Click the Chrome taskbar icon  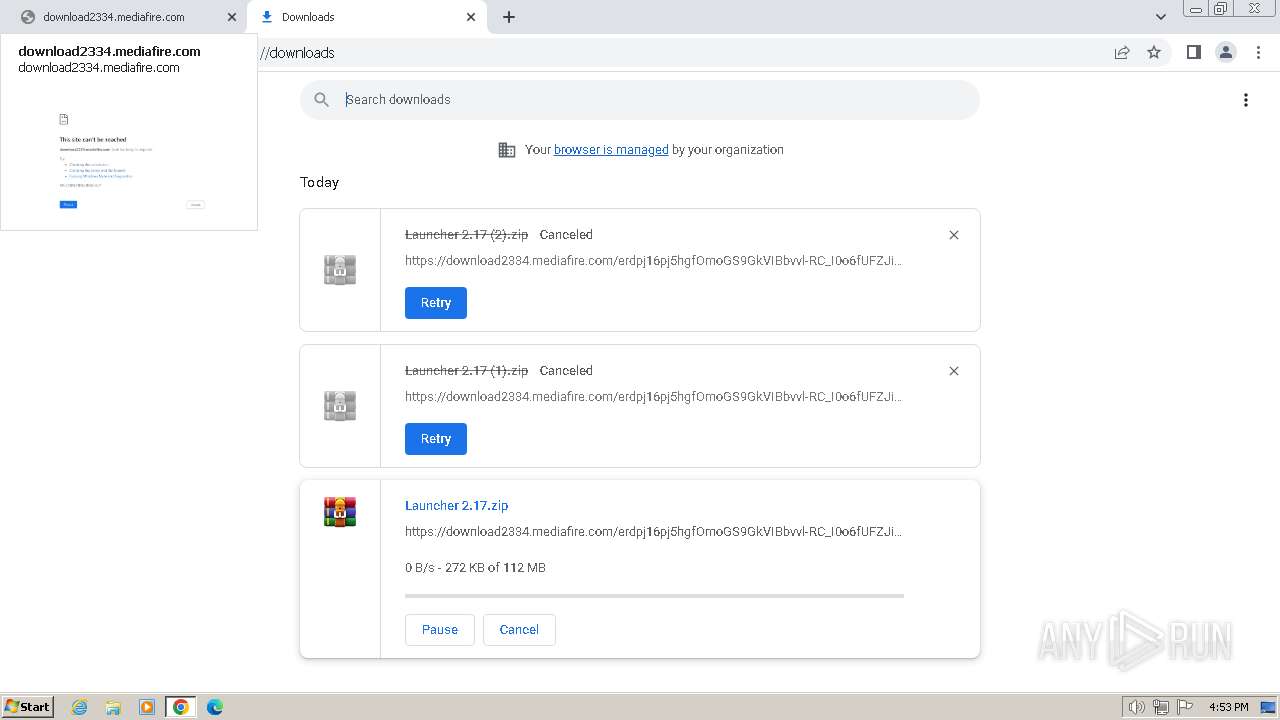[x=181, y=707]
